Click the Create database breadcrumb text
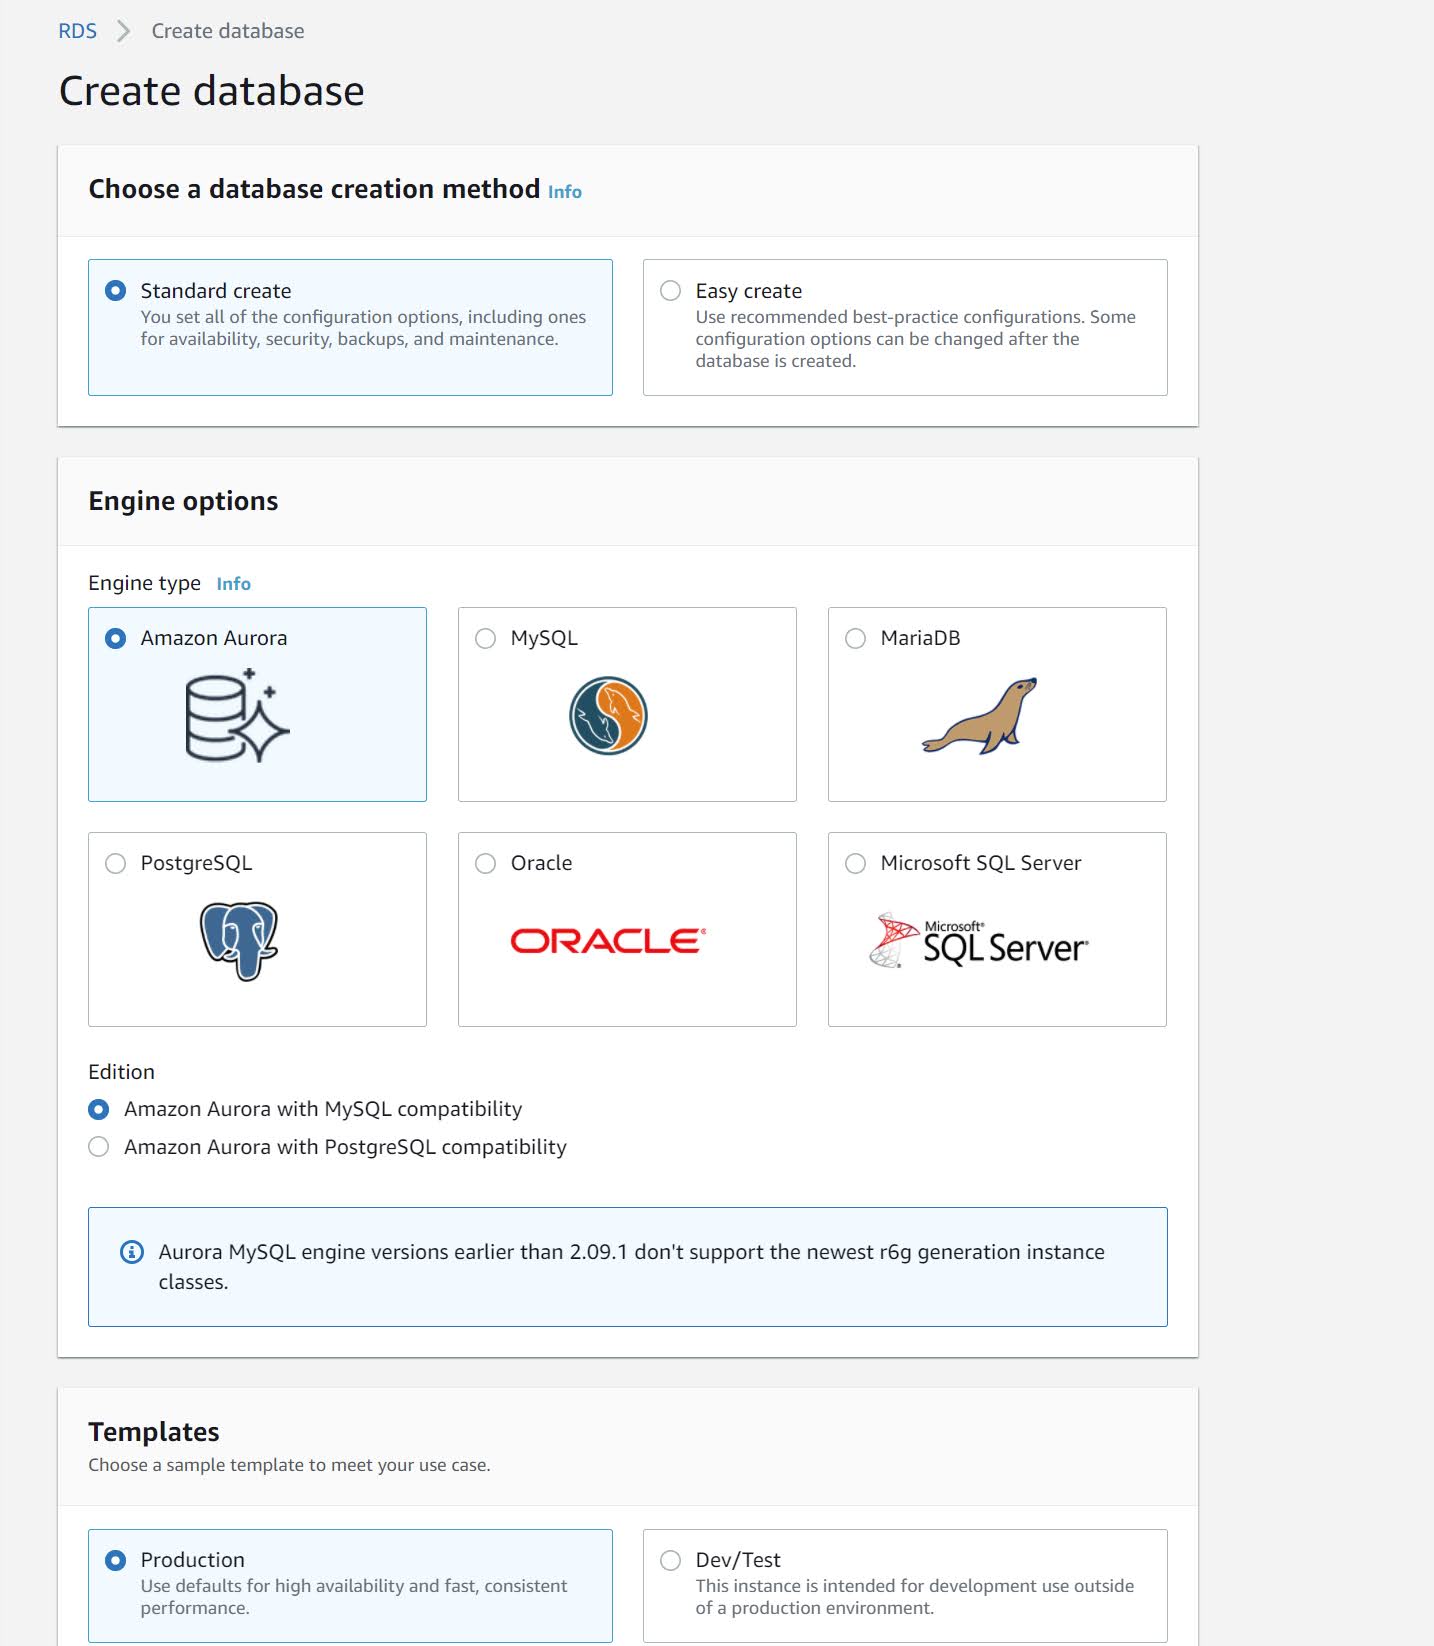The image size is (1434, 1646). pyautogui.click(x=228, y=31)
